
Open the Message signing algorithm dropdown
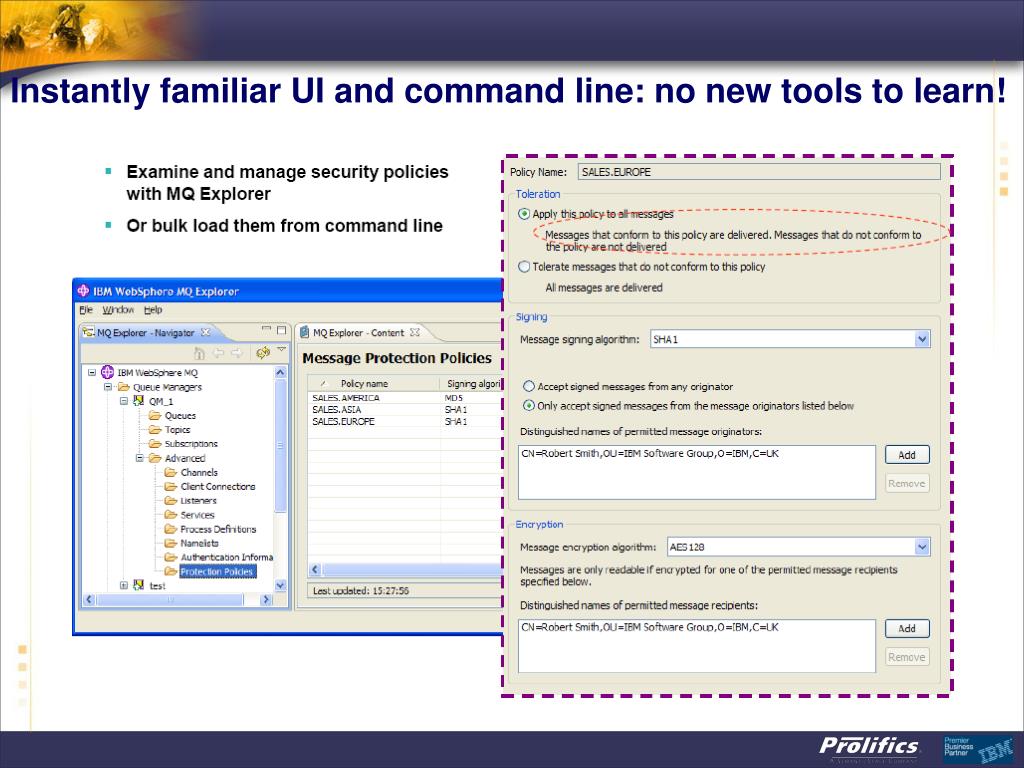pos(921,339)
